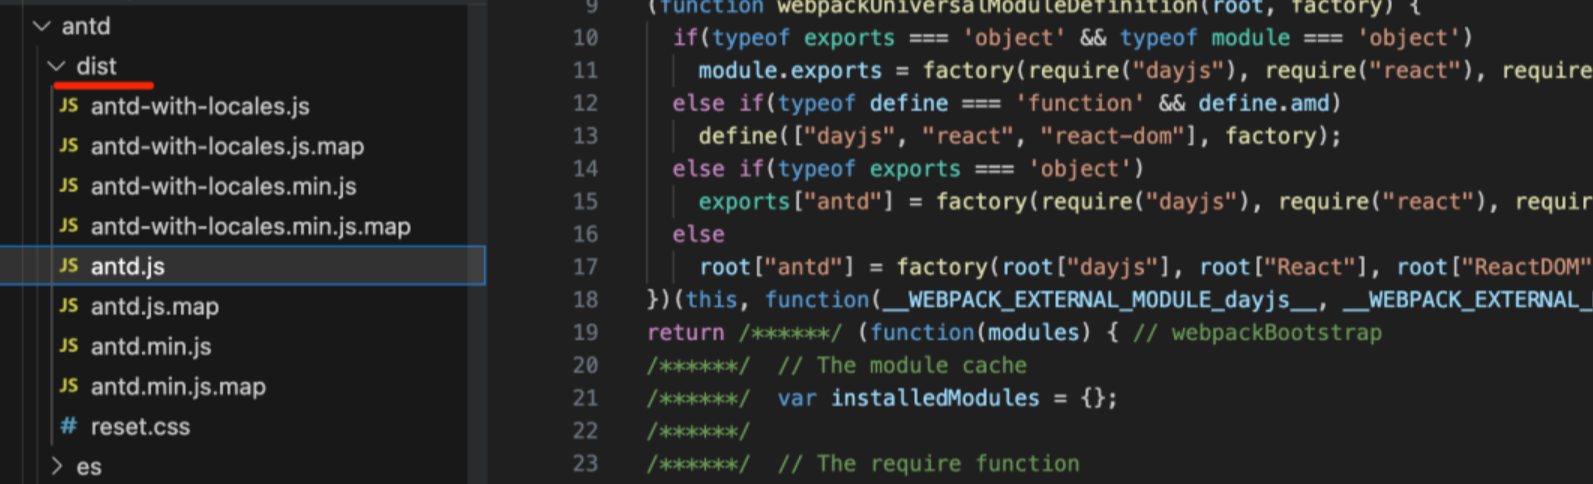Click 'define.amd' on line 12
1593x484 pixels.
click(x=1264, y=103)
